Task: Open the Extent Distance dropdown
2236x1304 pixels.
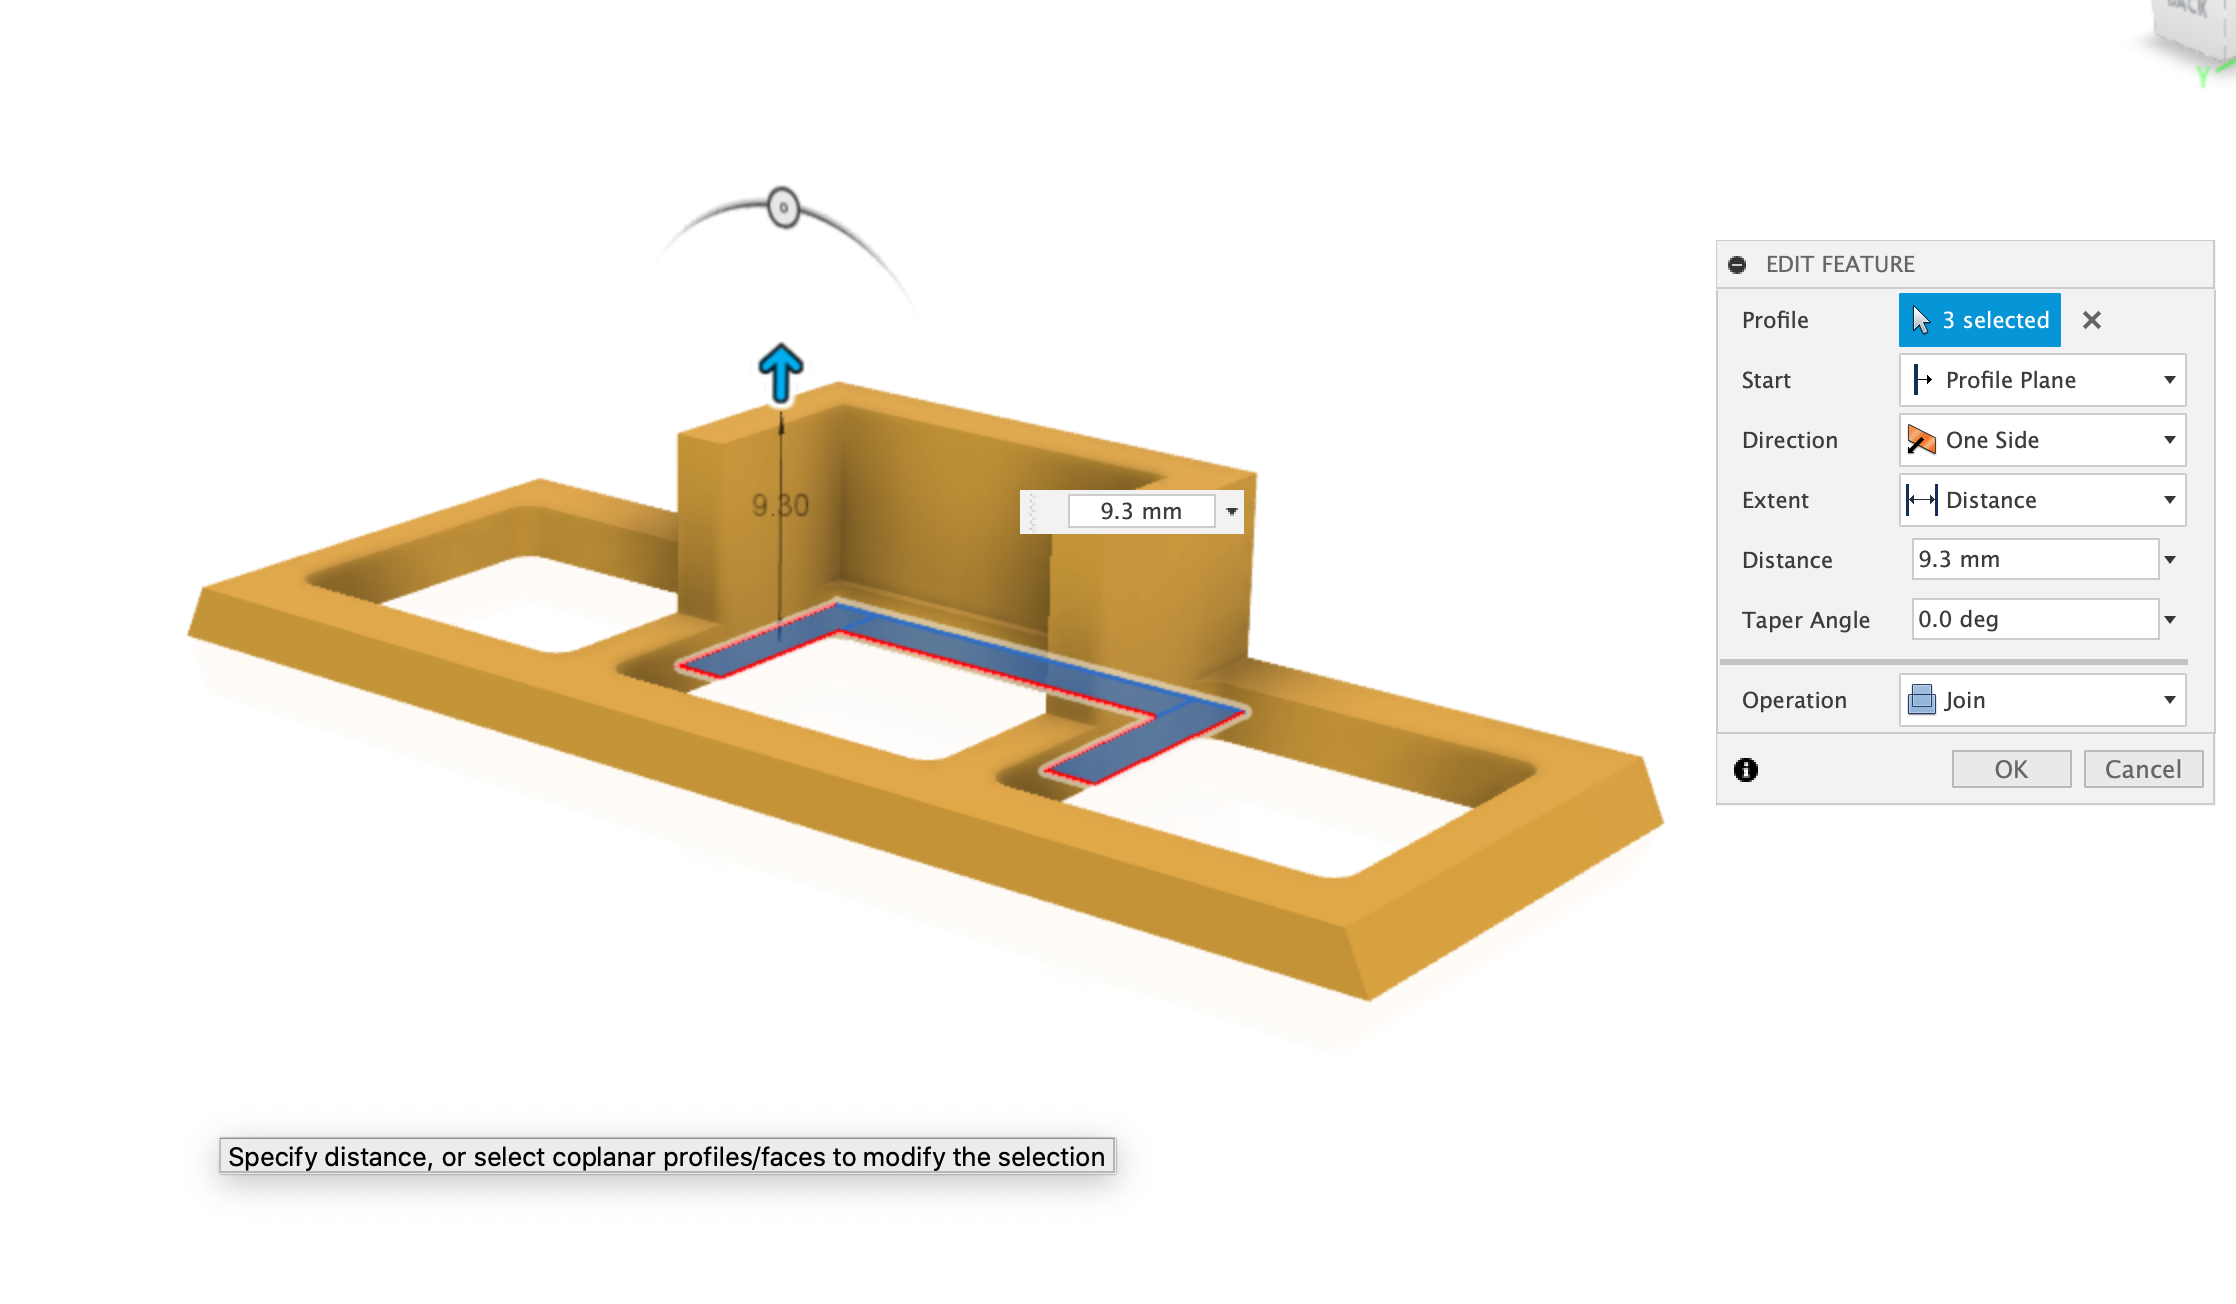Action: point(2042,500)
